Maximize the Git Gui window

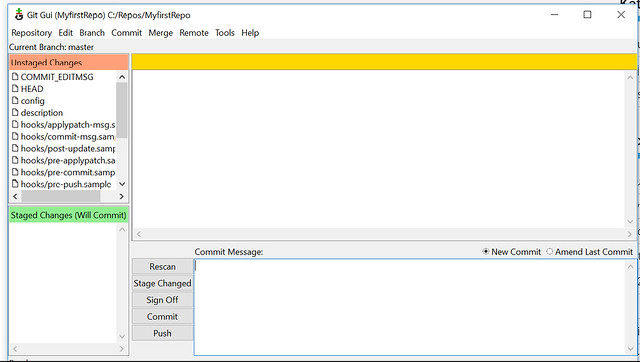pyautogui.click(x=587, y=15)
